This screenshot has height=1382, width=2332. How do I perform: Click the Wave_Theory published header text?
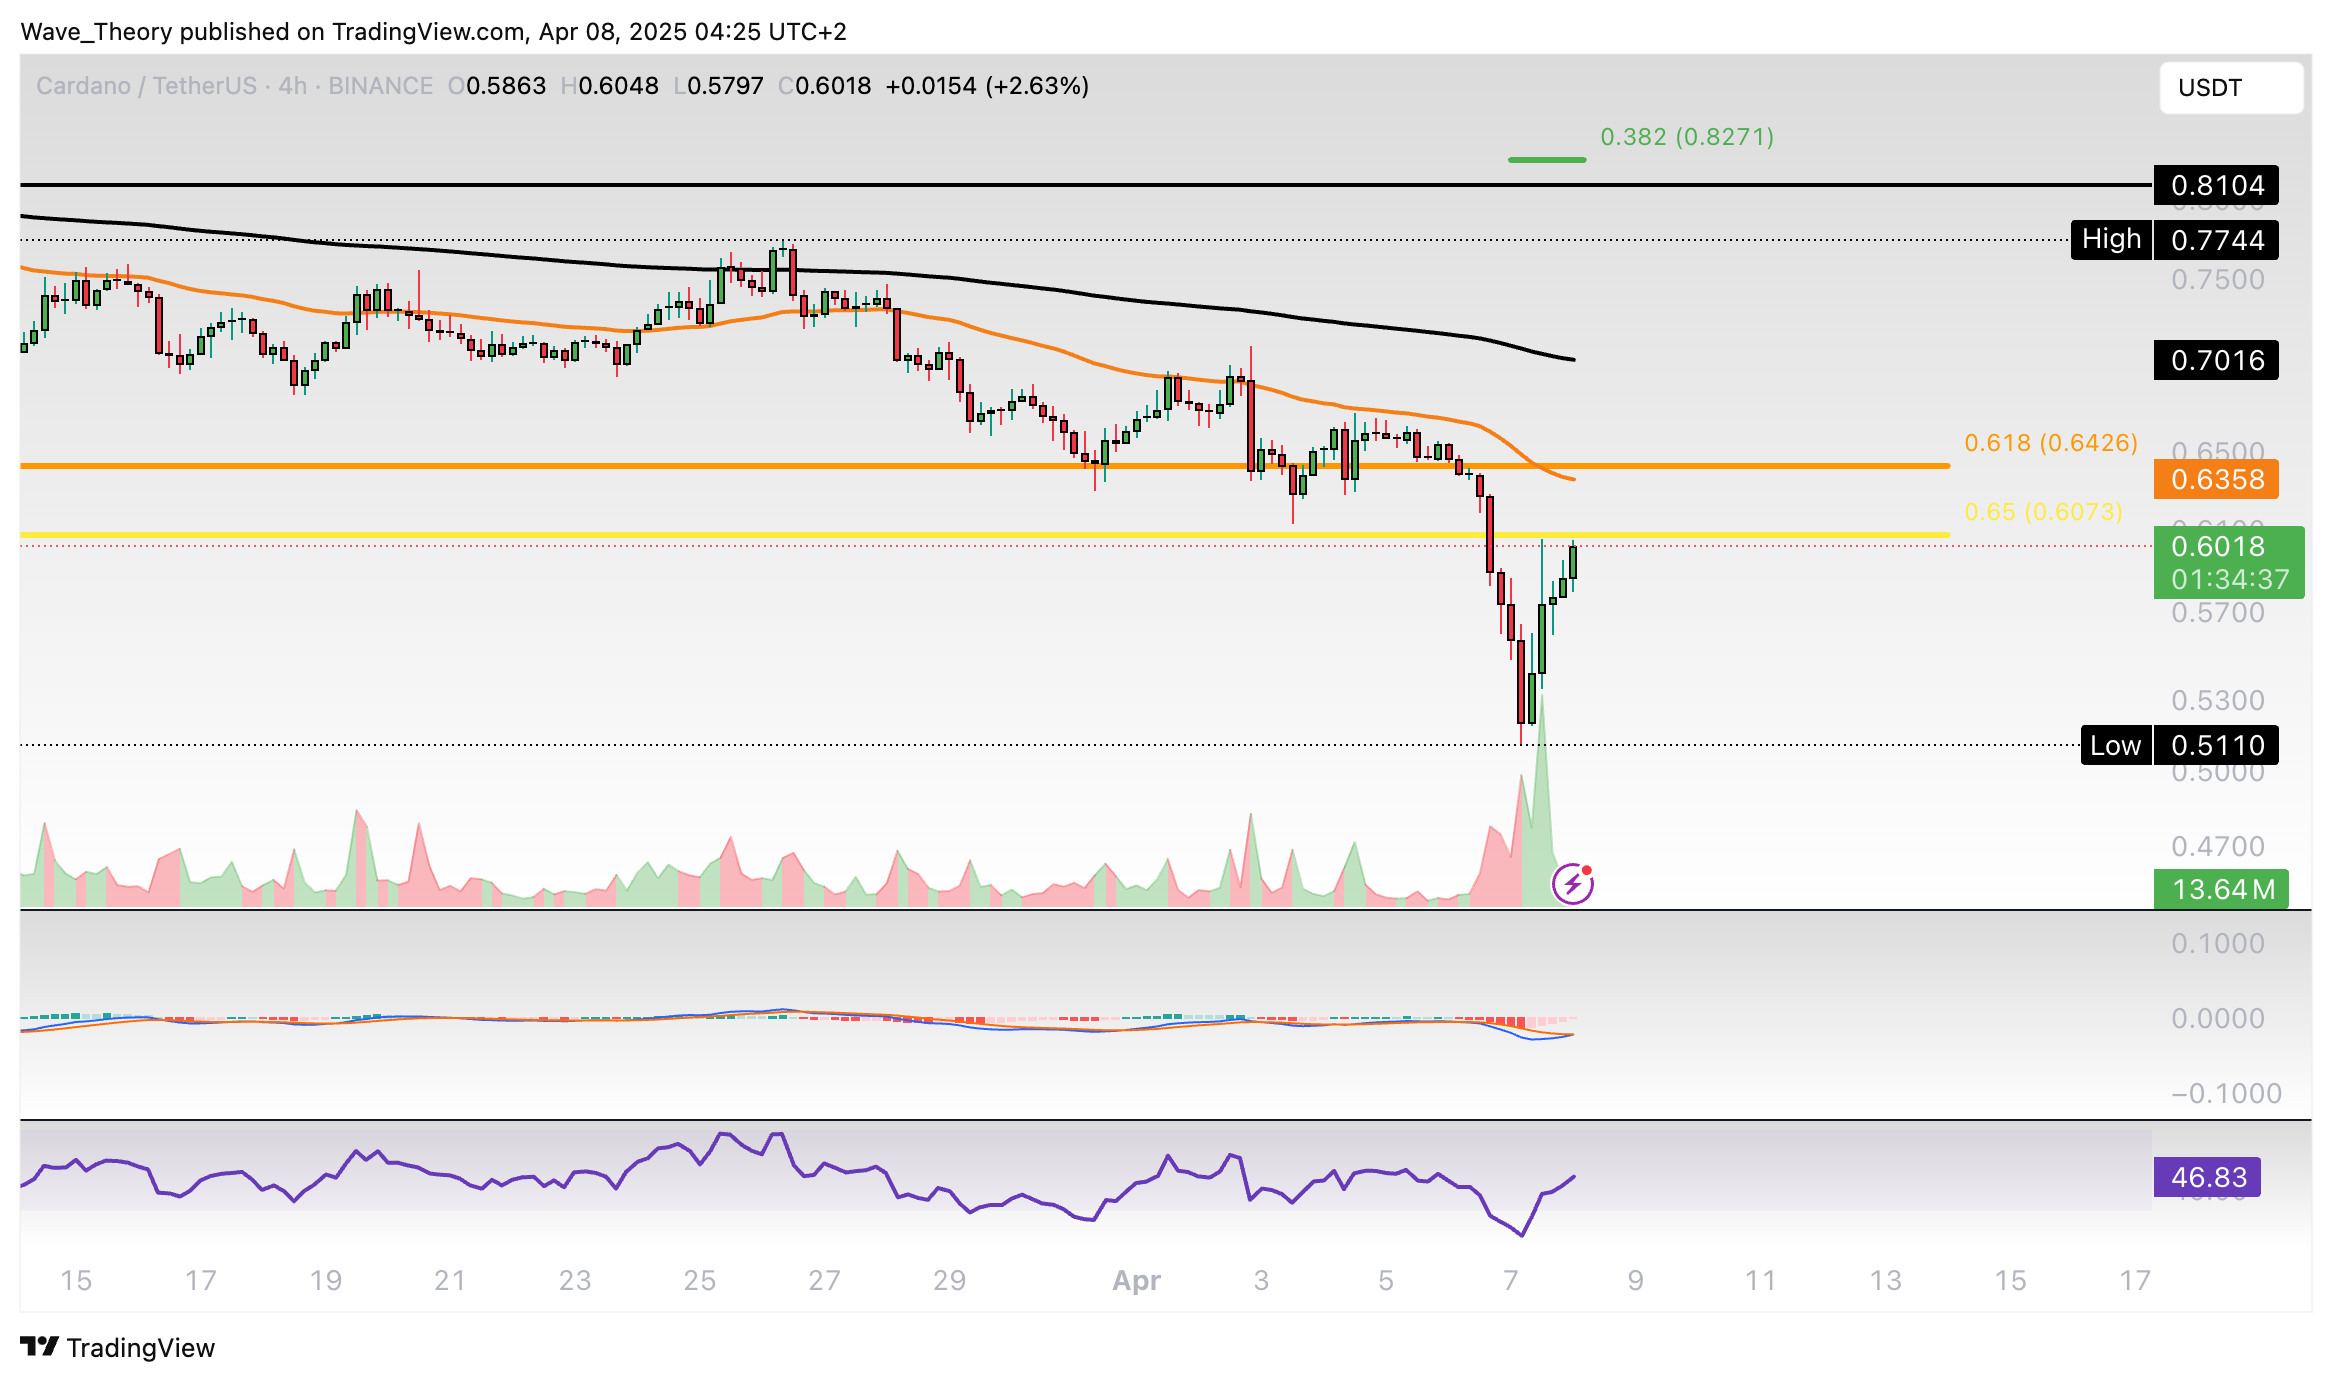(433, 32)
